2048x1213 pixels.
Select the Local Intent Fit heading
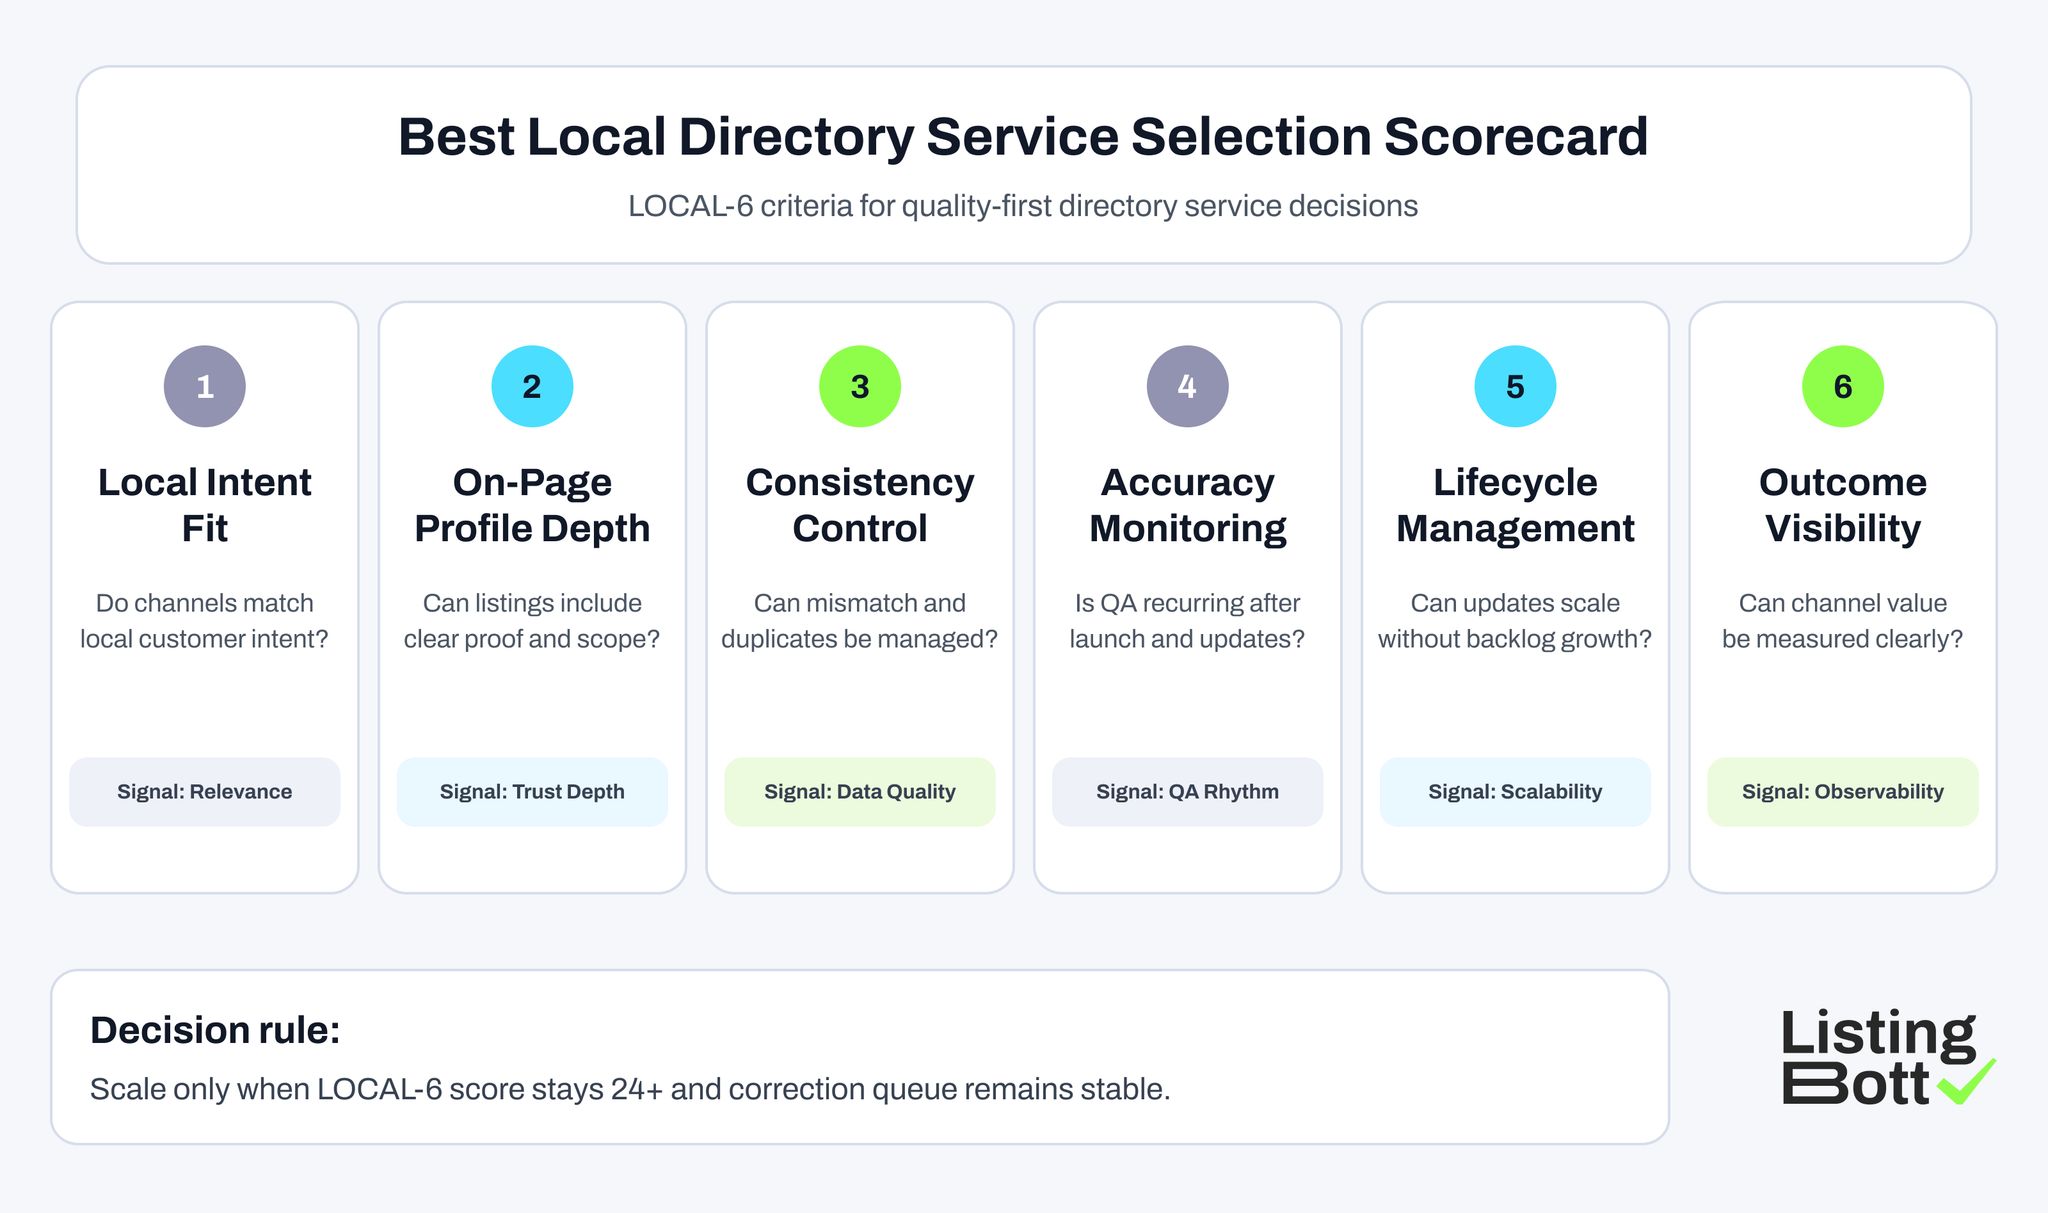point(204,505)
